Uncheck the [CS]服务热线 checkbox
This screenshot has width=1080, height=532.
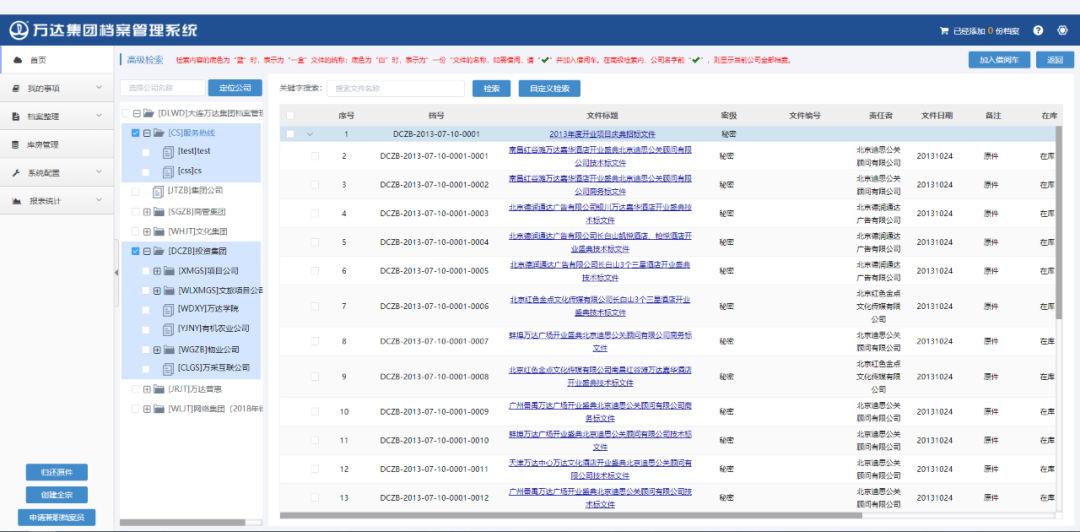(136, 133)
